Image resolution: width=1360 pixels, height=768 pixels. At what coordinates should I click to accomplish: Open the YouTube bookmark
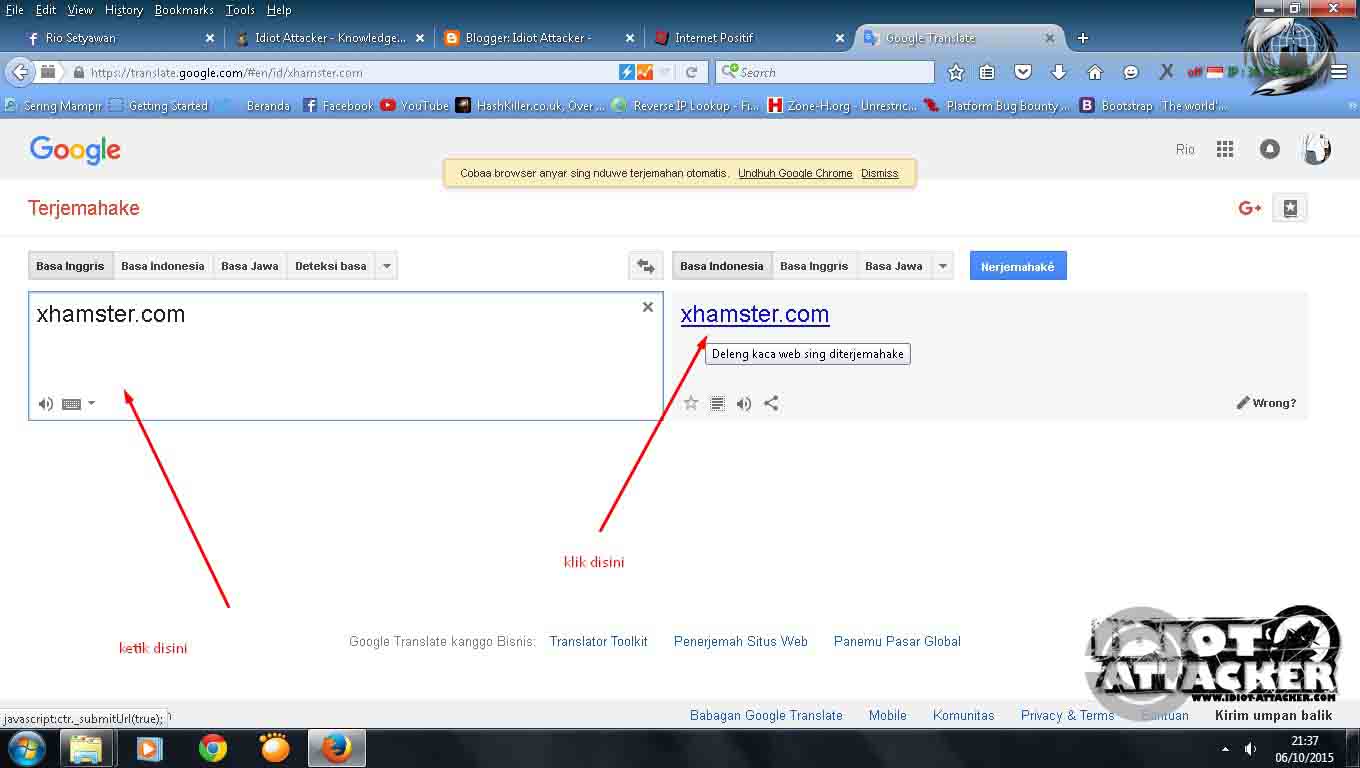click(x=414, y=105)
